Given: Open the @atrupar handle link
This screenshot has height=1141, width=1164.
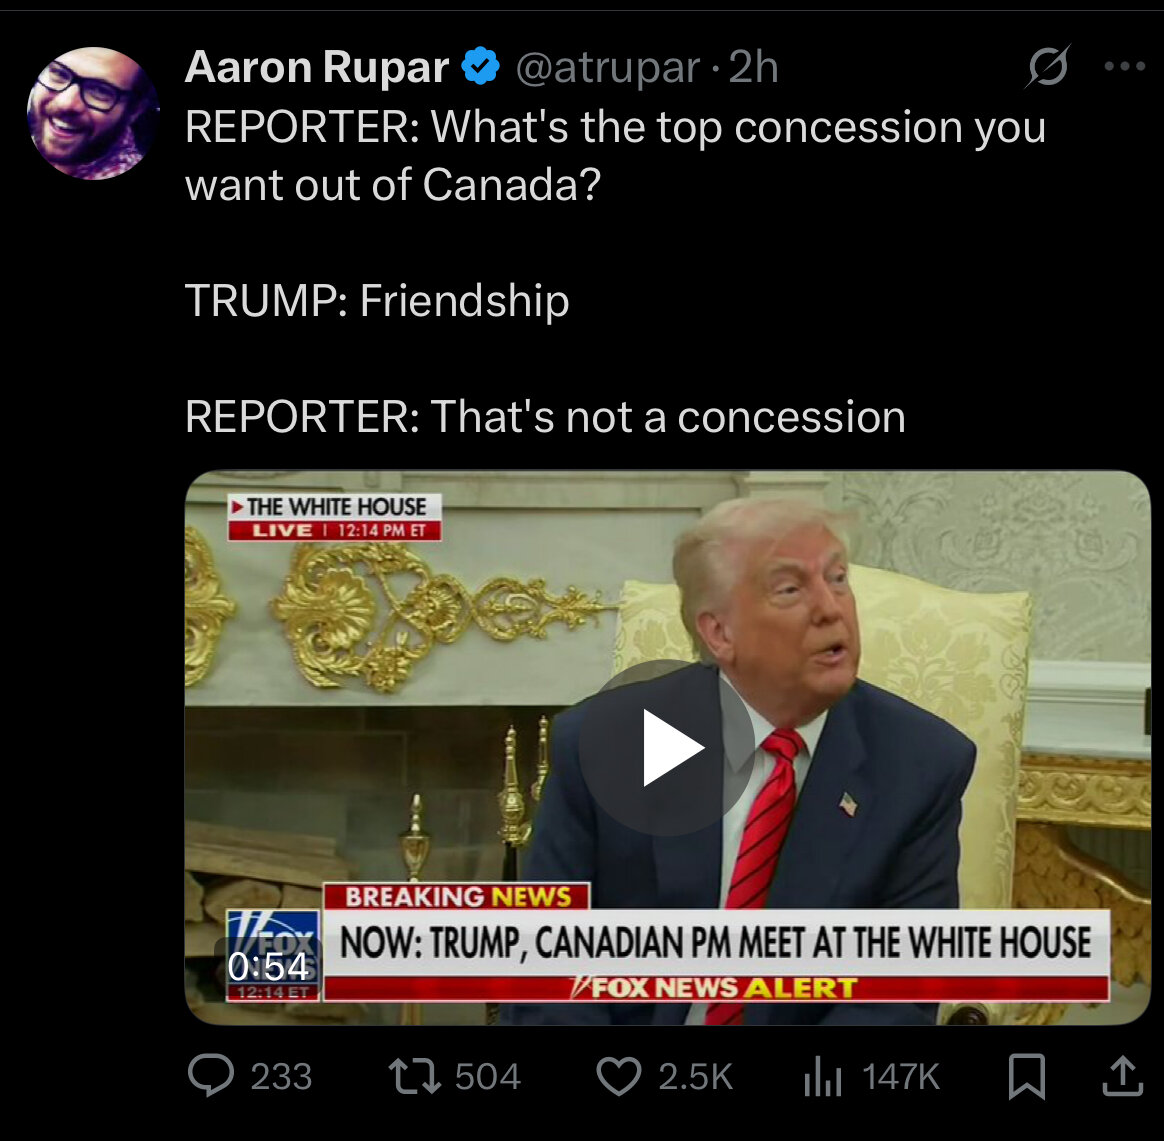Looking at the screenshot, I should (607, 68).
